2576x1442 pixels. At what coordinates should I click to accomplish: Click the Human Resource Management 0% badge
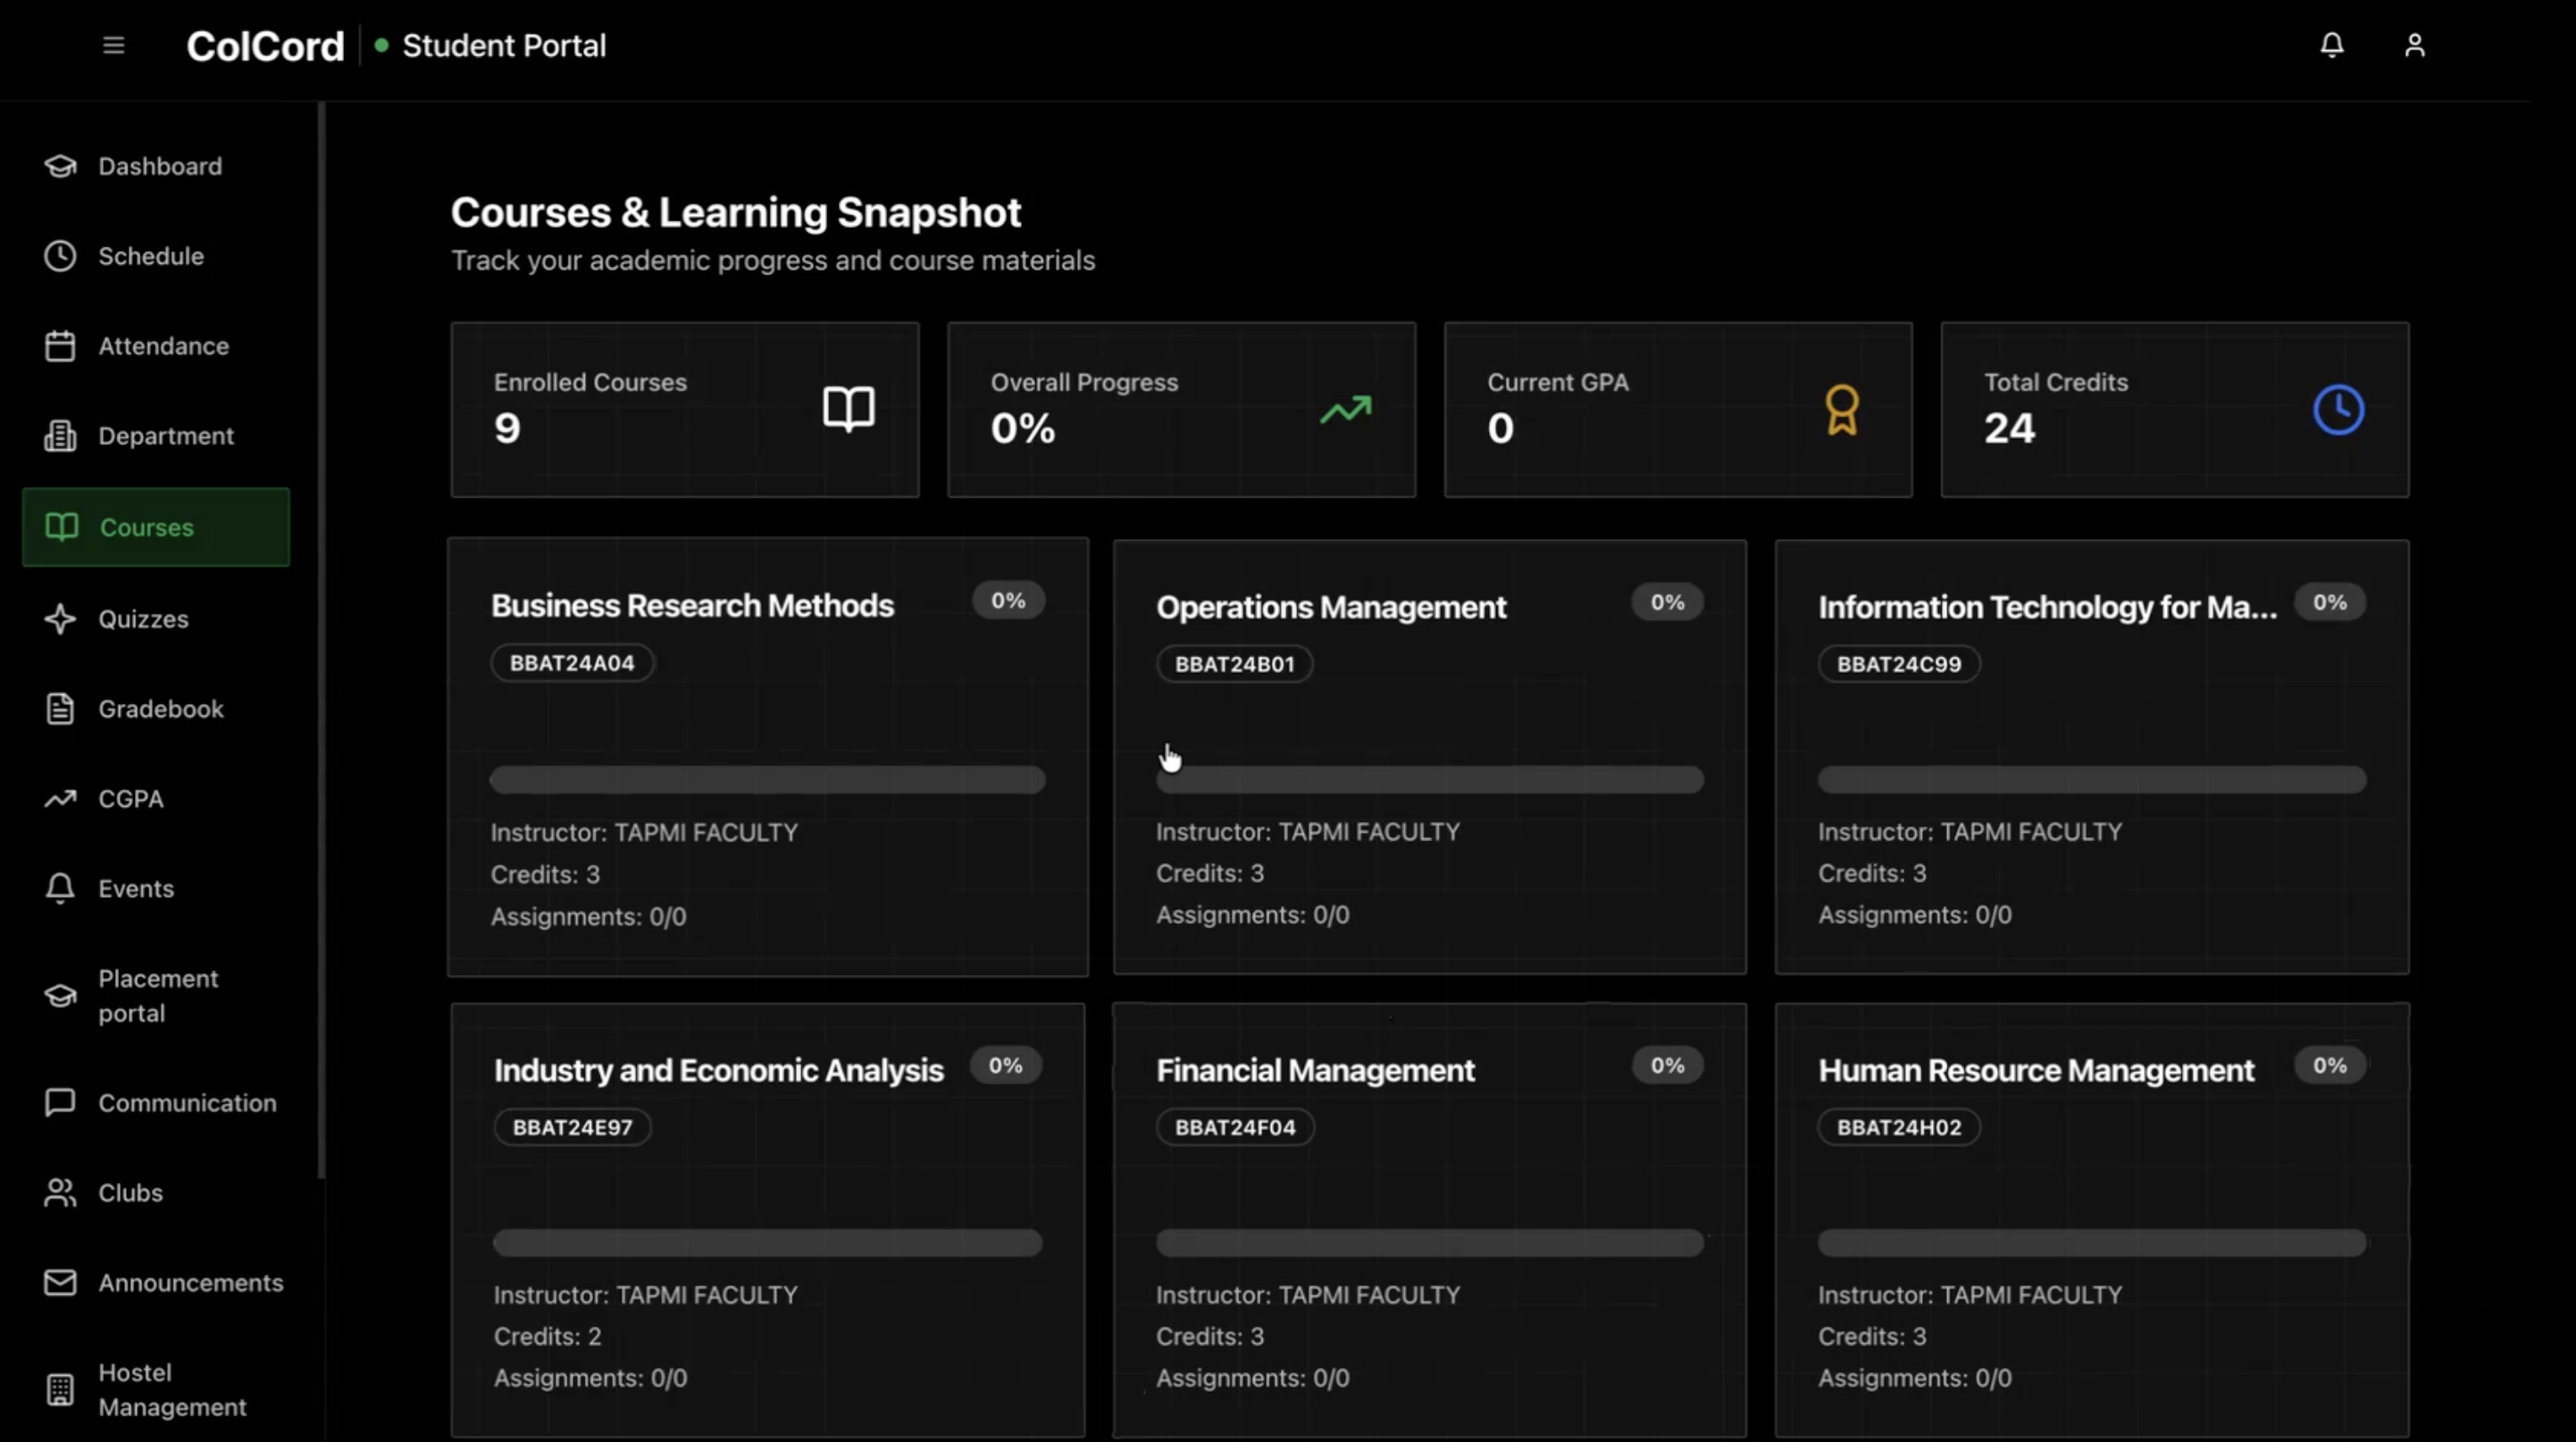pos(2329,1066)
